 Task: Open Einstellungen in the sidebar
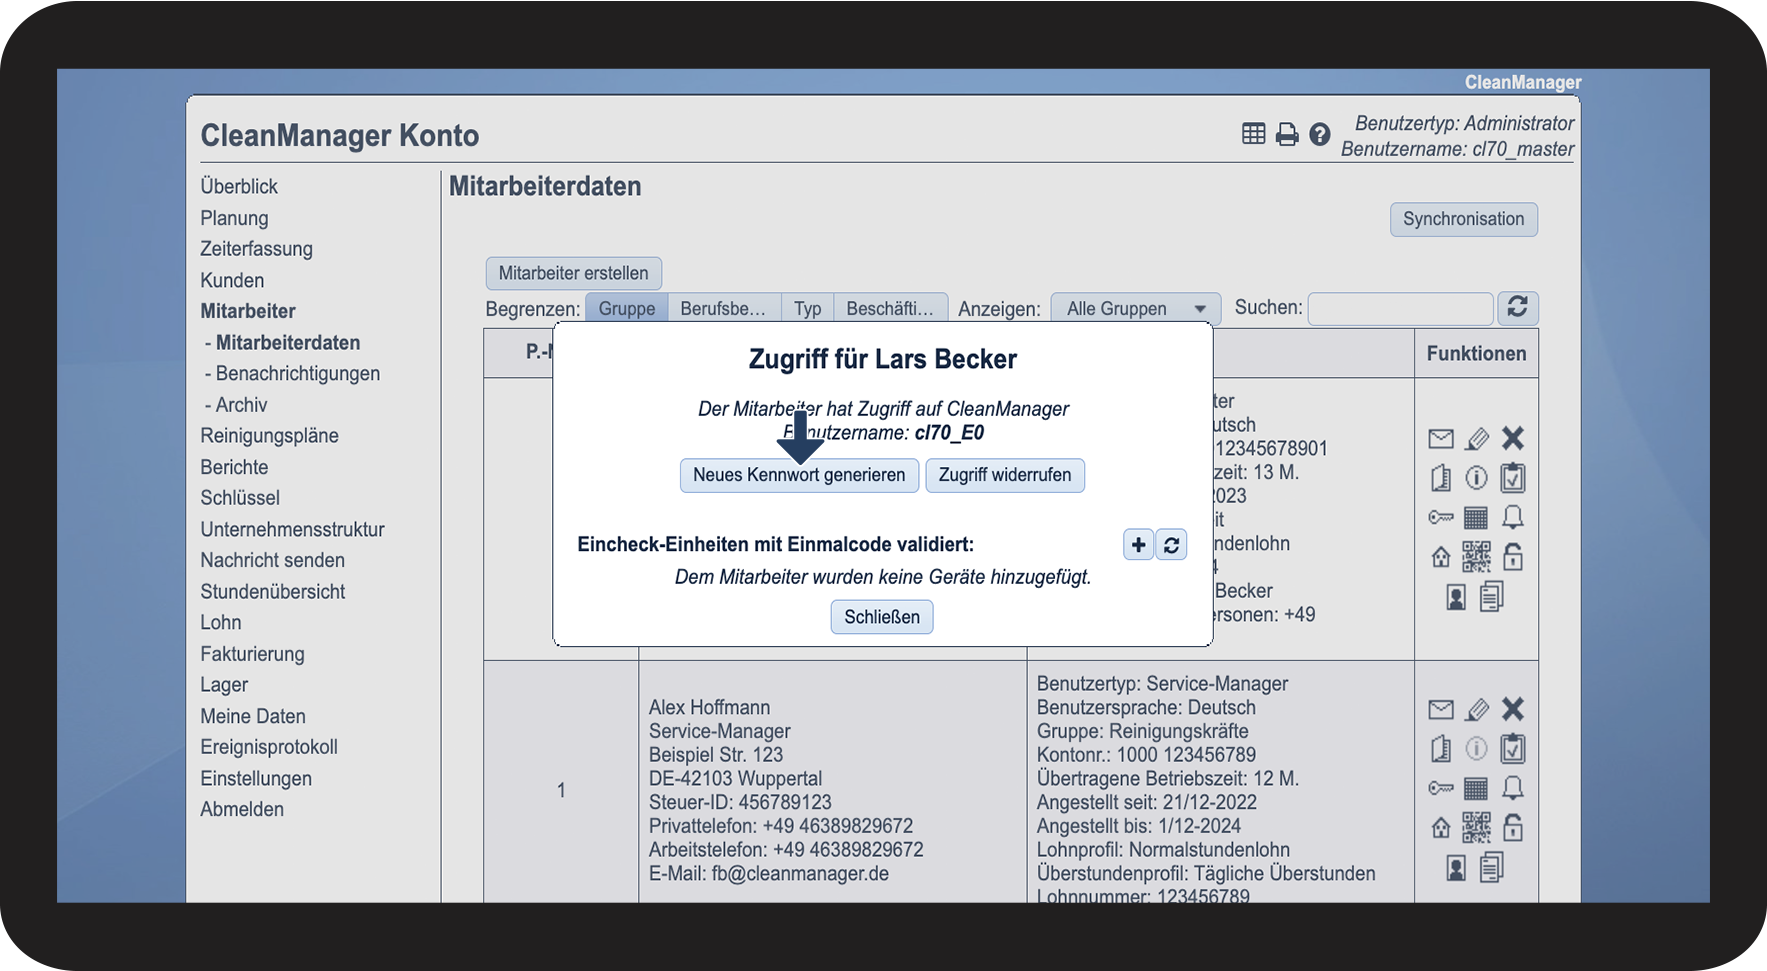(x=256, y=778)
